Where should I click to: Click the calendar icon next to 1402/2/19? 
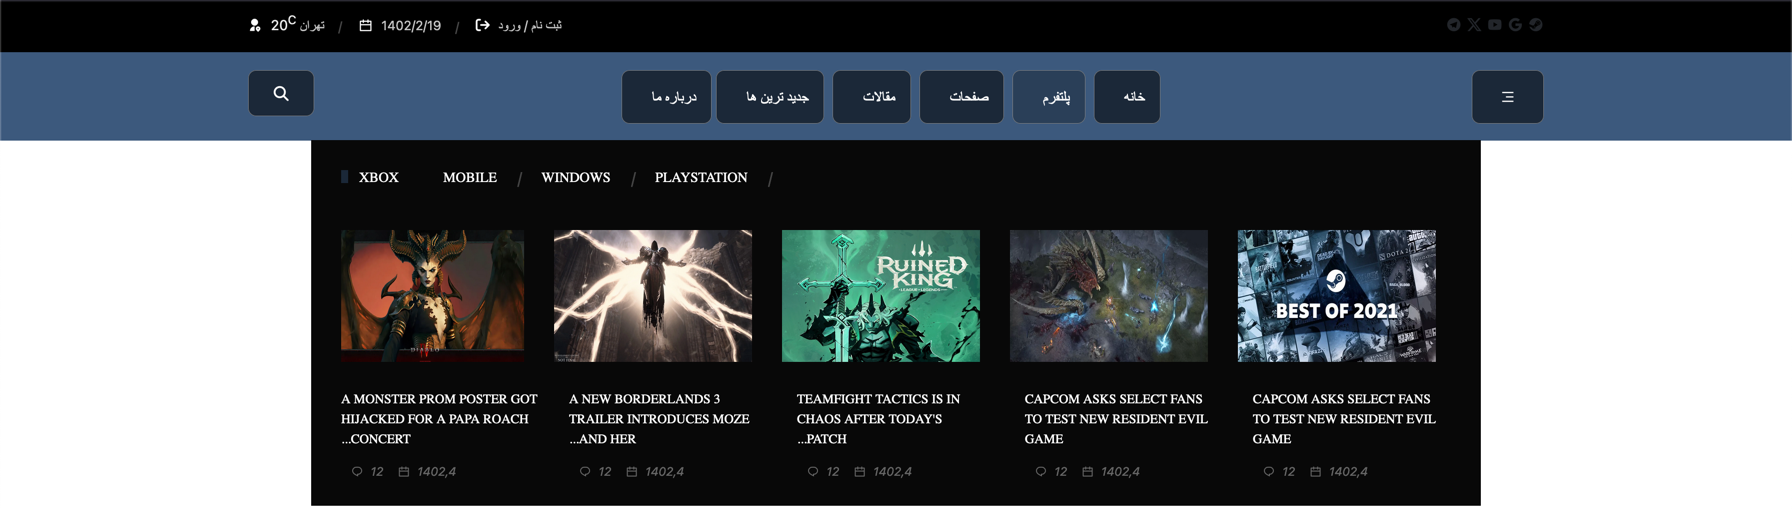click(366, 25)
